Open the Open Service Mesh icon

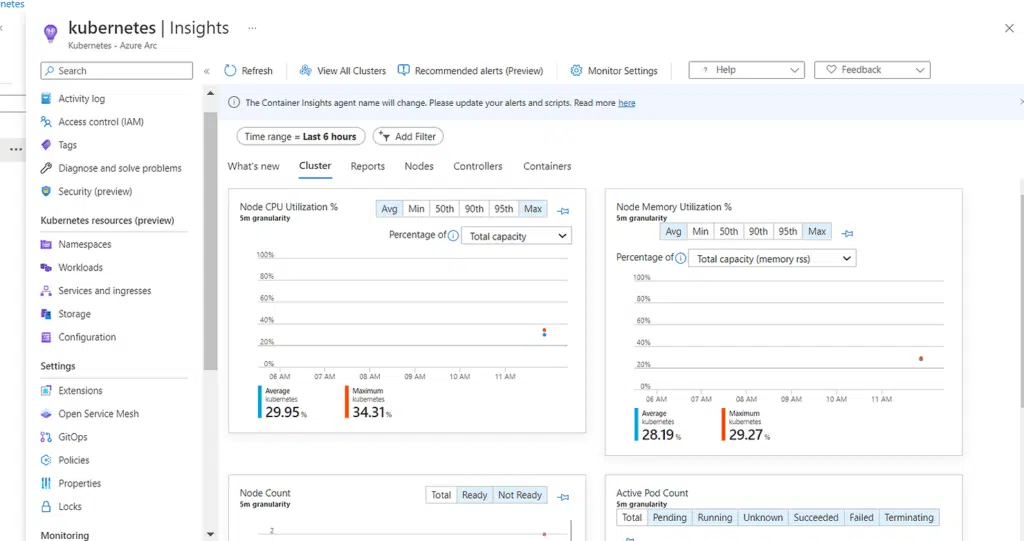(46, 414)
